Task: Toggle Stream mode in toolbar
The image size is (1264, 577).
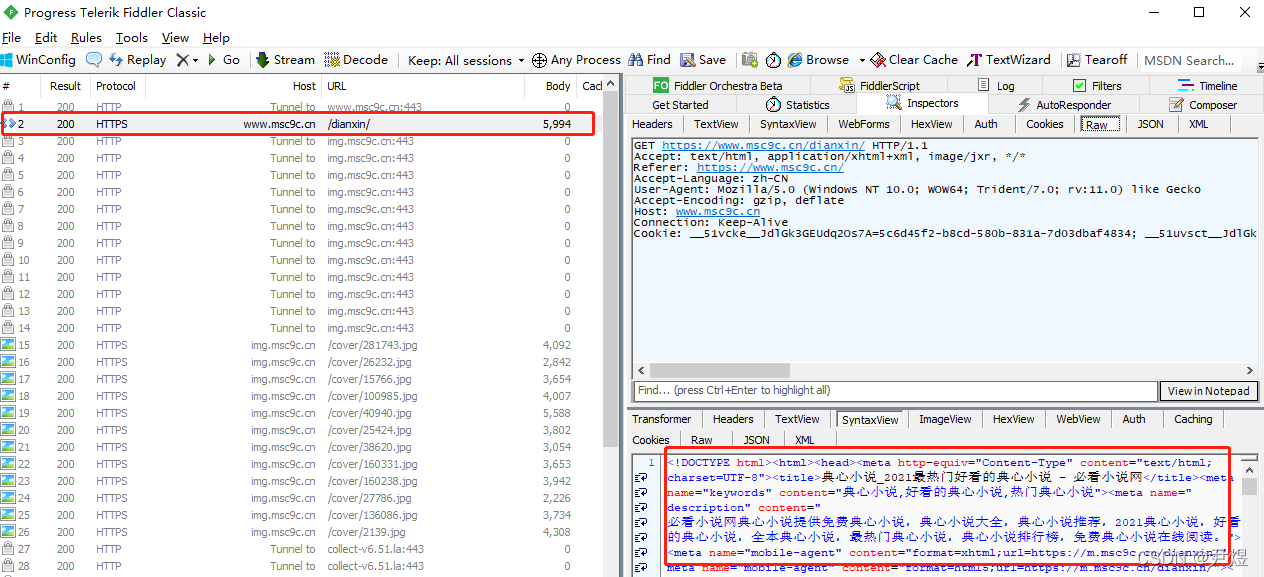Action: (285, 60)
